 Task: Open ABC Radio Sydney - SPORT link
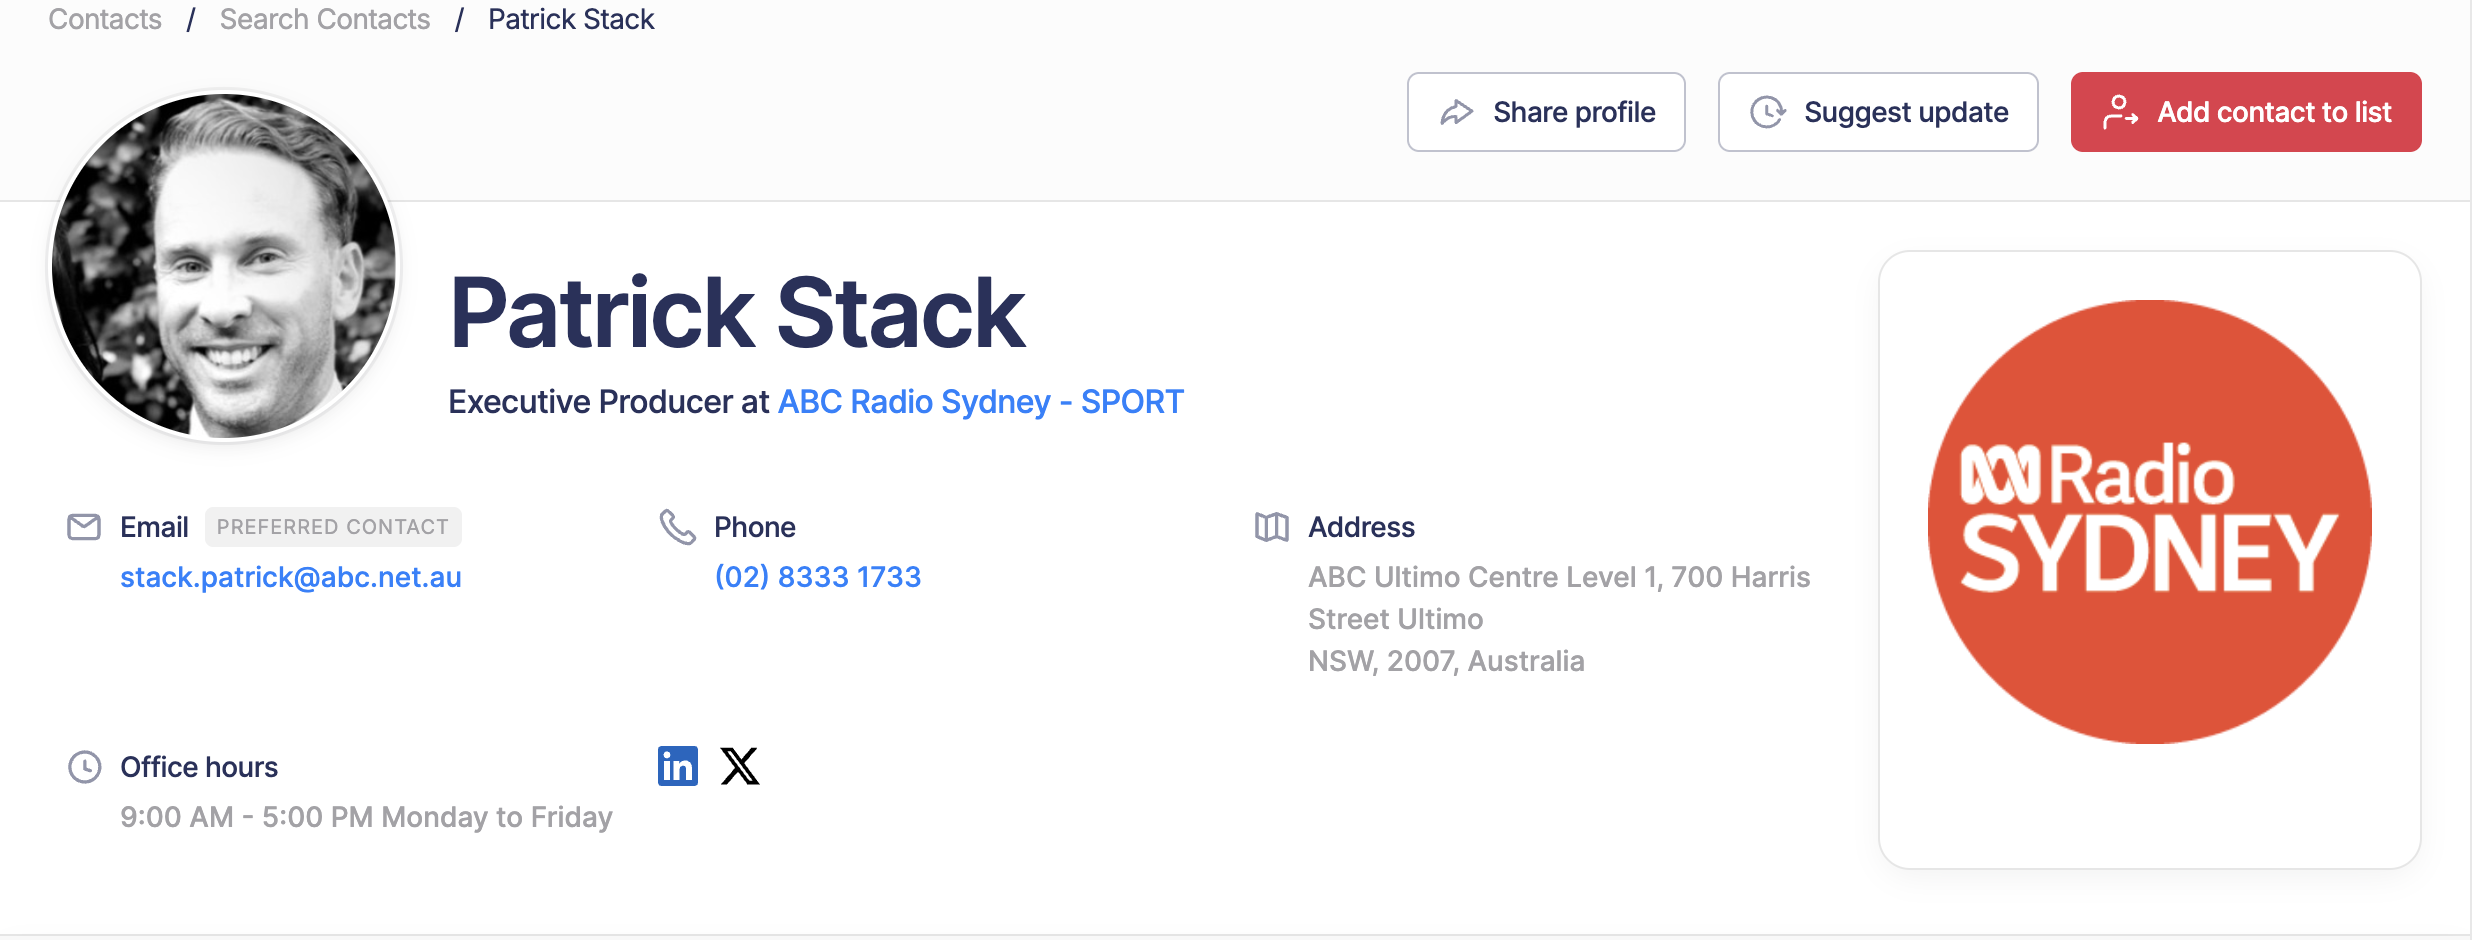click(x=981, y=402)
